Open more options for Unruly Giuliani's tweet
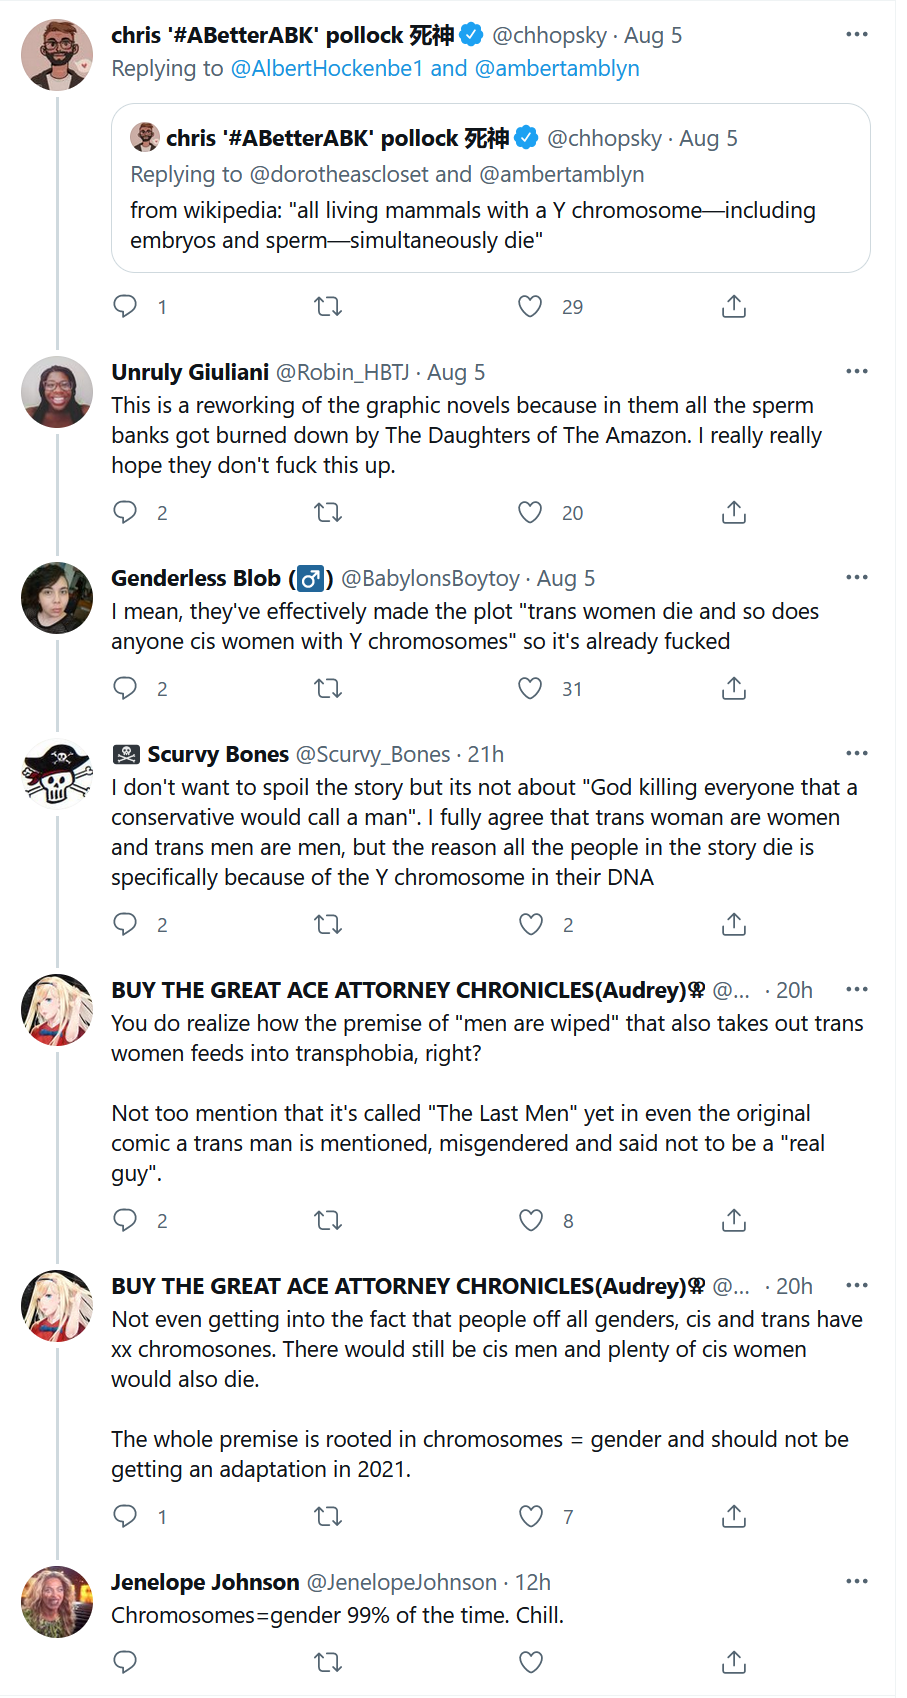 [857, 371]
